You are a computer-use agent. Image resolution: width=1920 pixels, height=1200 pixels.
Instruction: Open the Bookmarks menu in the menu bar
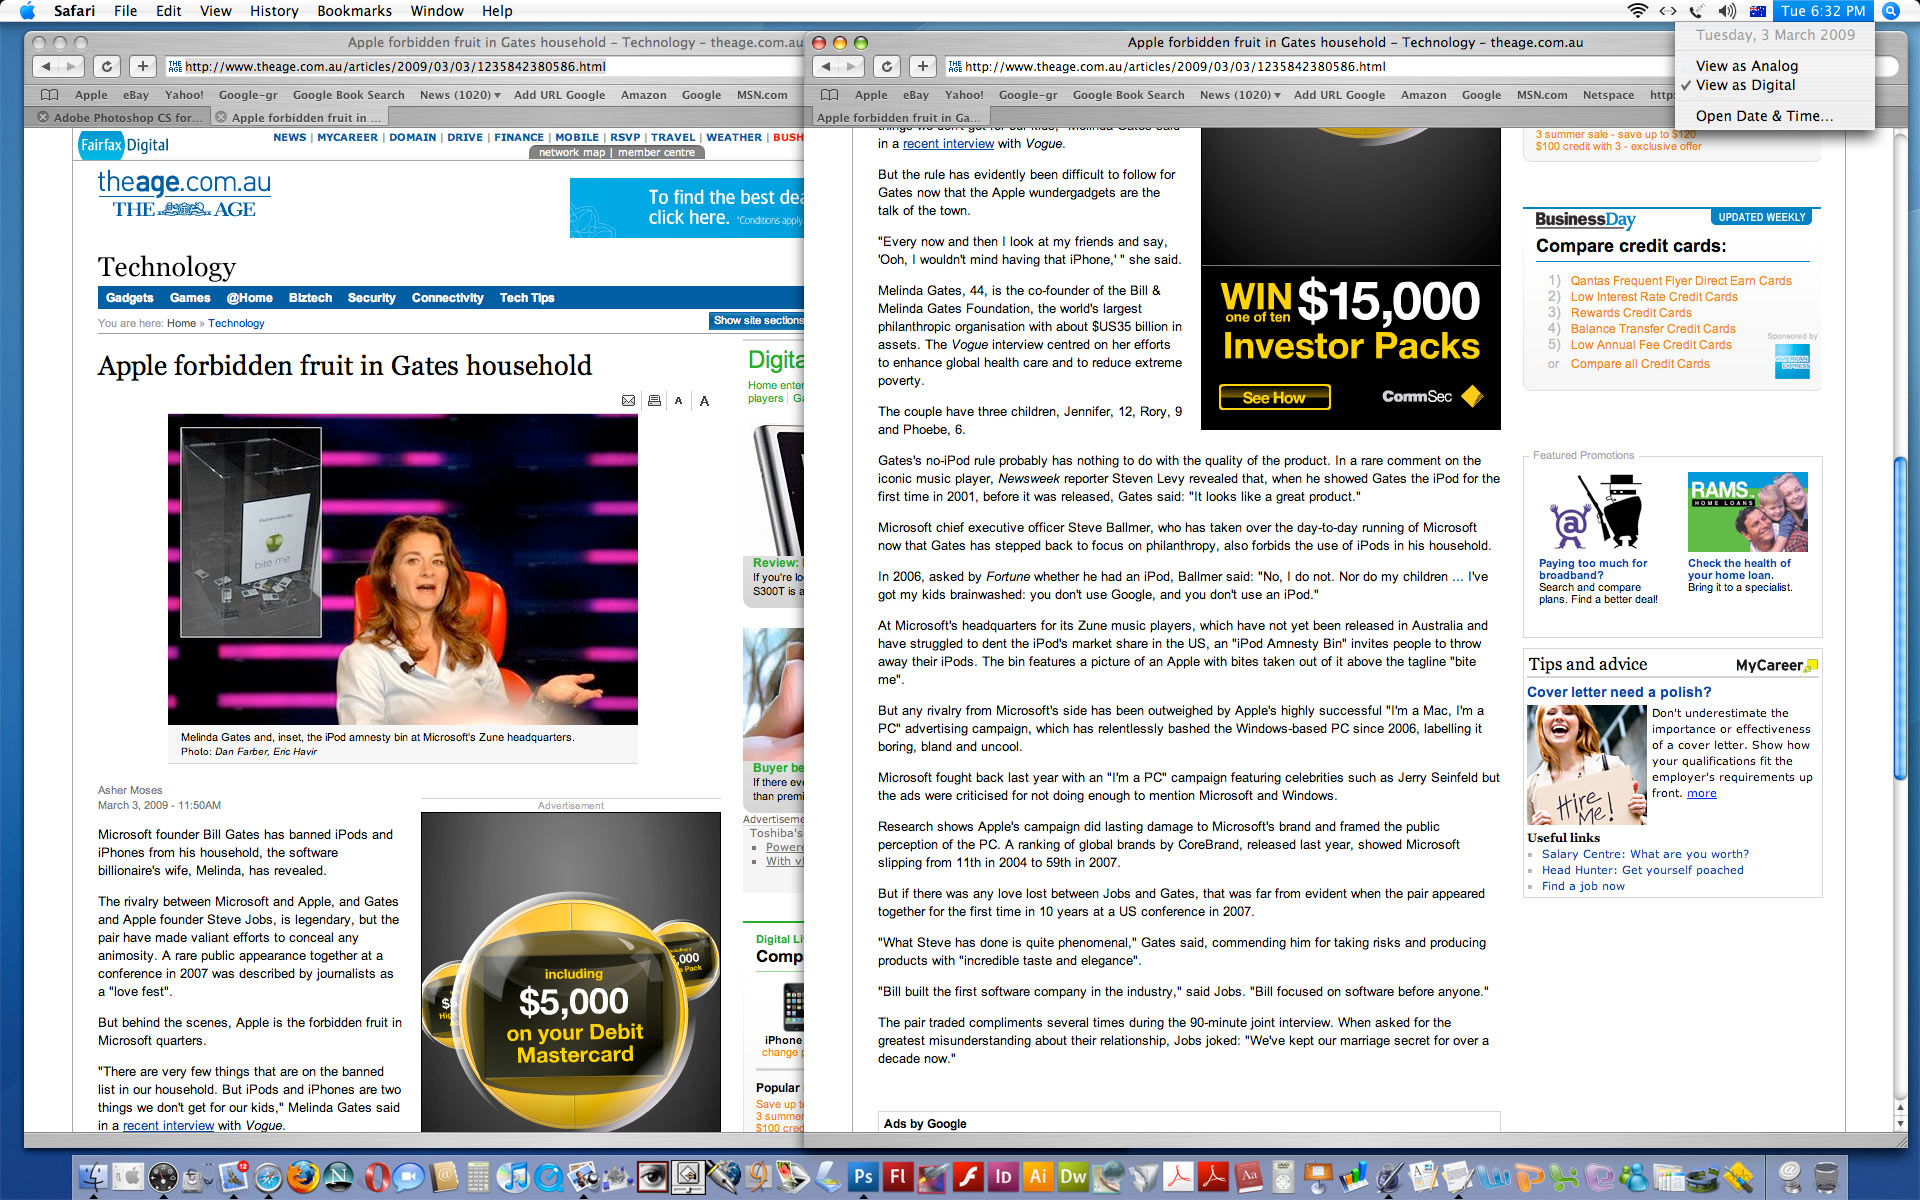point(354,11)
